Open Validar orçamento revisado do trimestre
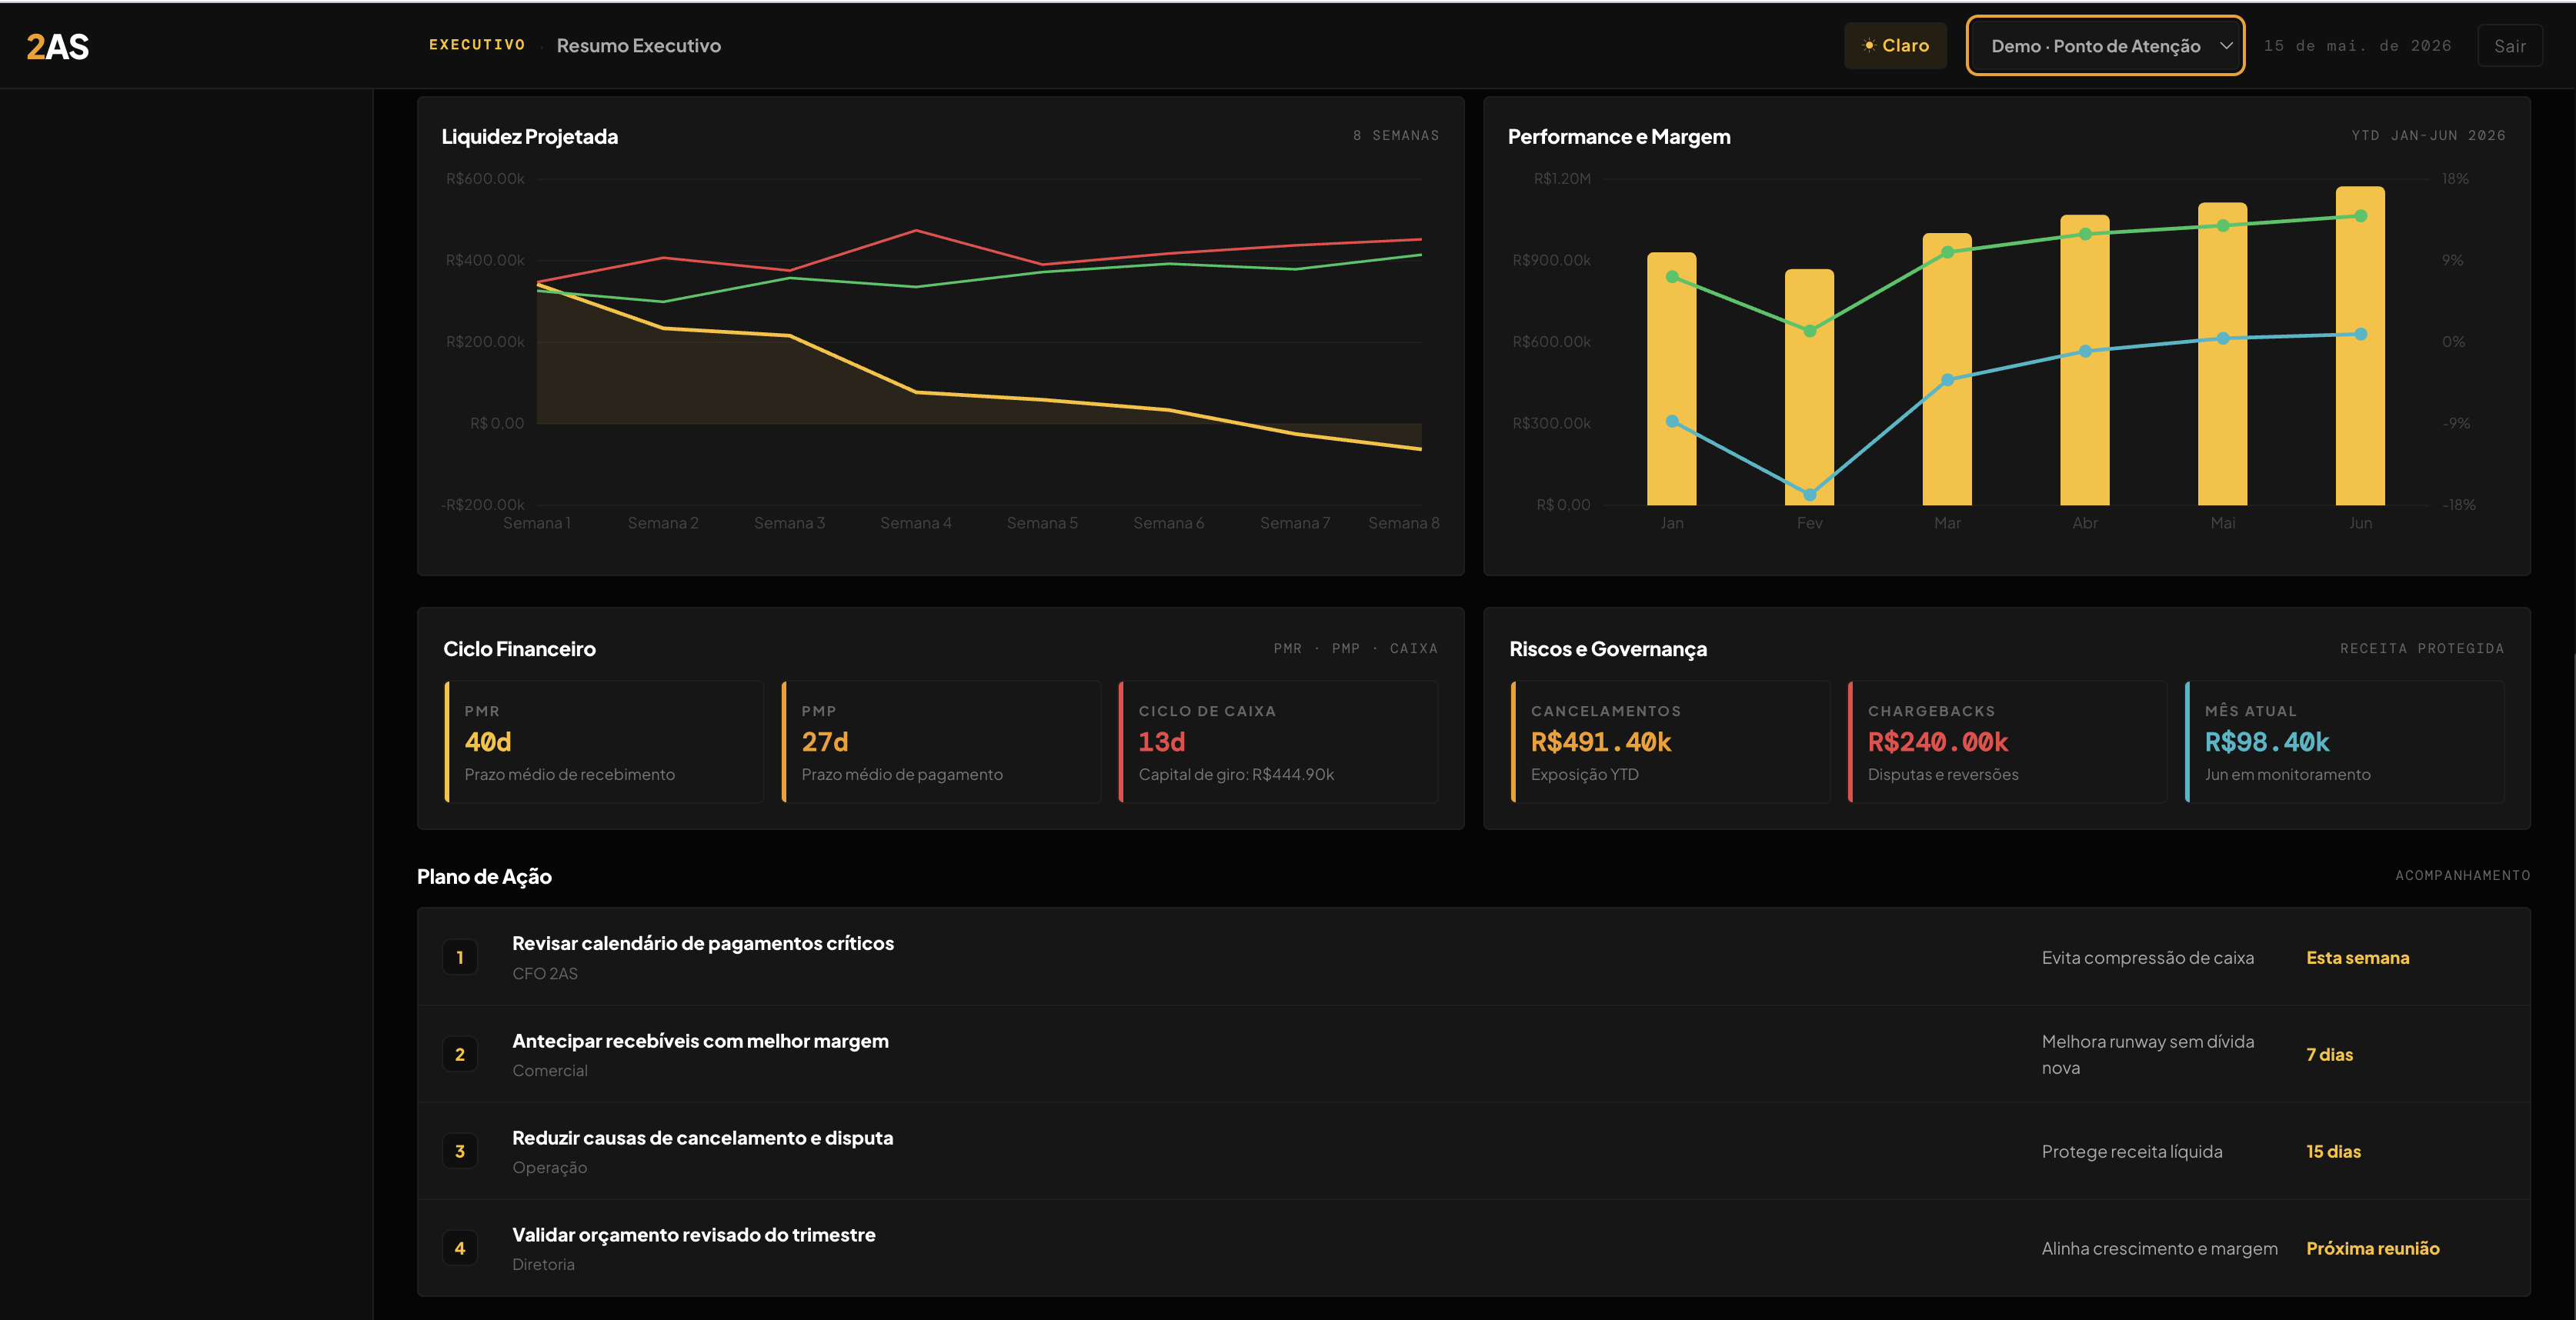 [693, 1235]
